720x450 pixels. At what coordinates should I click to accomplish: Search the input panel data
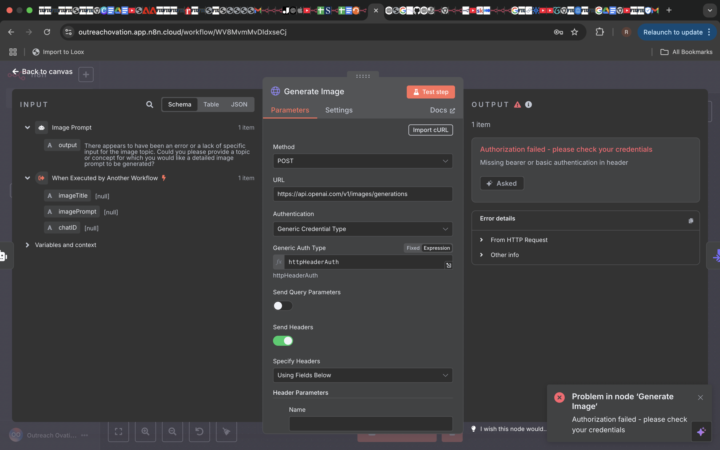pyautogui.click(x=149, y=105)
